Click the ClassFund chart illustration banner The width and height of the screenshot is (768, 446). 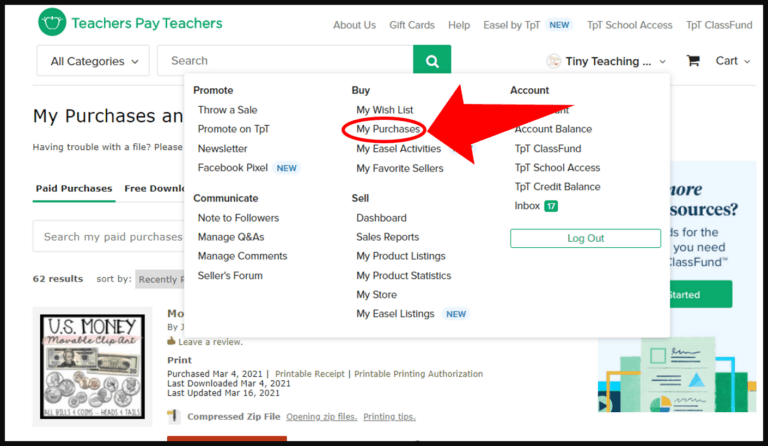pyautogui.click(x=676, y=375)
